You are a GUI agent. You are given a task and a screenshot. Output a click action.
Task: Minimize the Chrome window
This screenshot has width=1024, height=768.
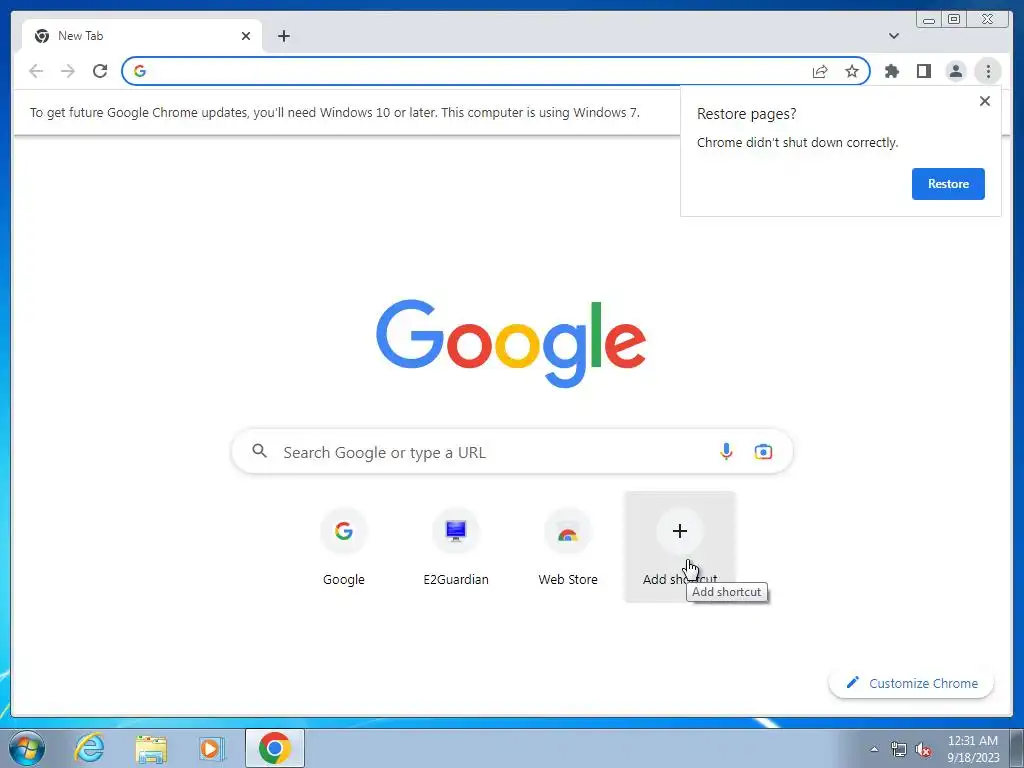pyautogui.click(x=928, y=19)
